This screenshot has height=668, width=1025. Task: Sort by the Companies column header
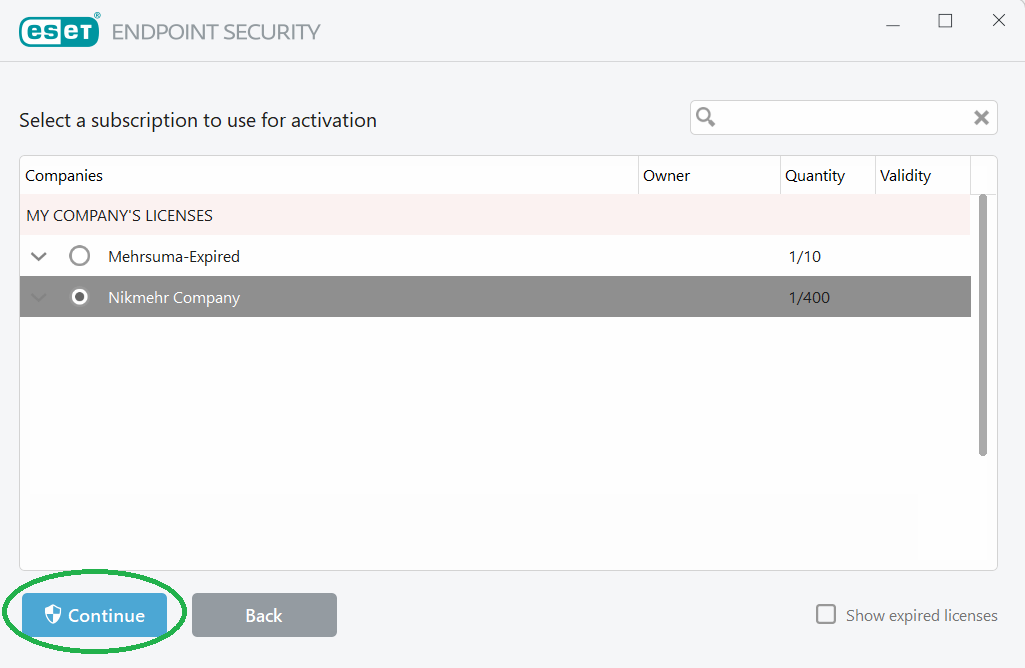64,176
